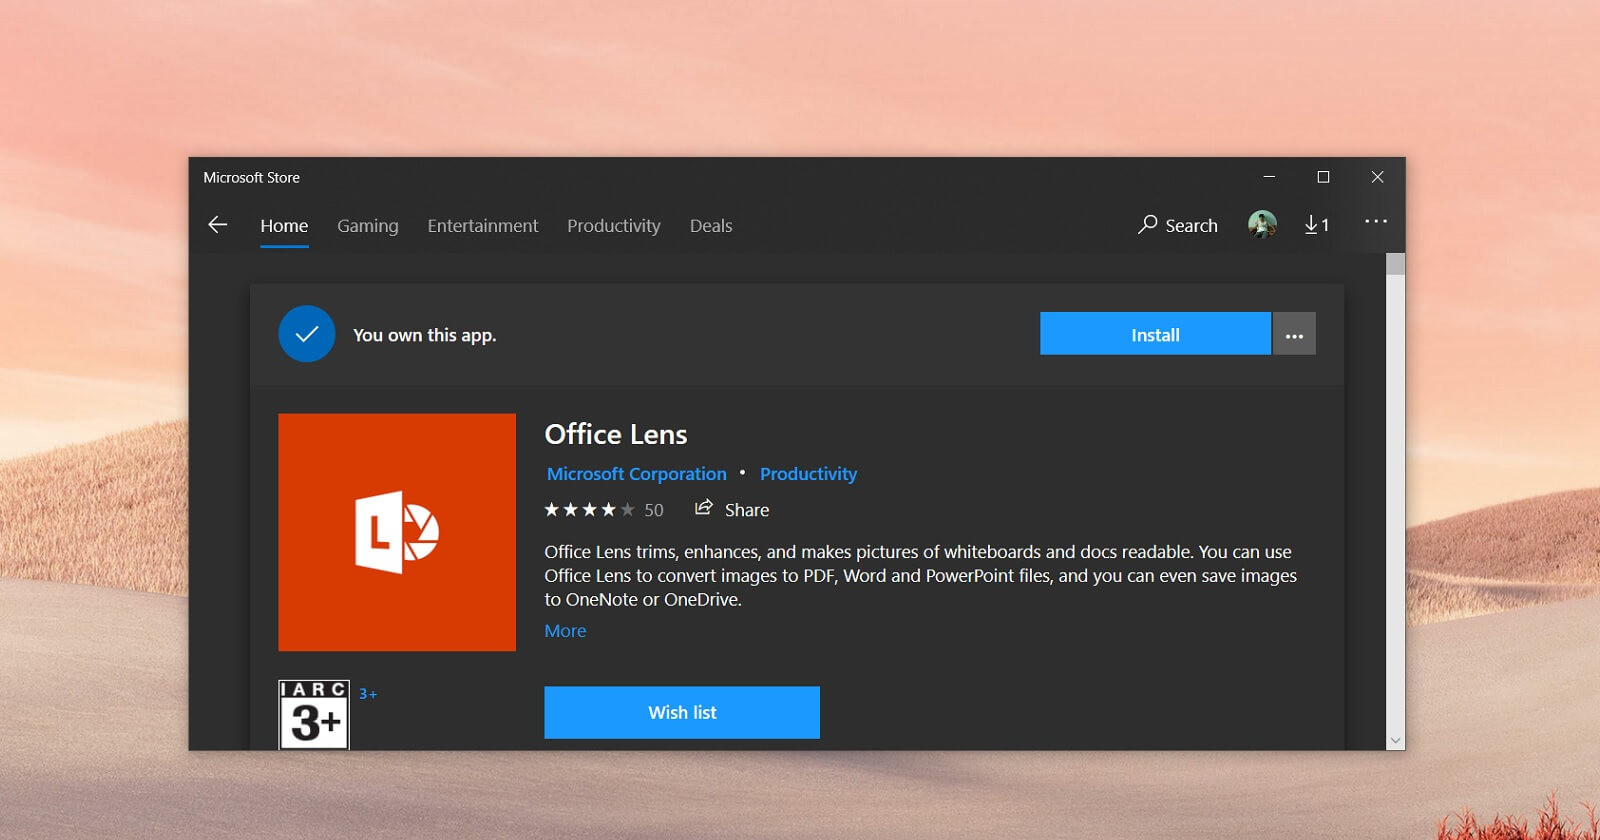Open the Deals tab

coord(711,226)
